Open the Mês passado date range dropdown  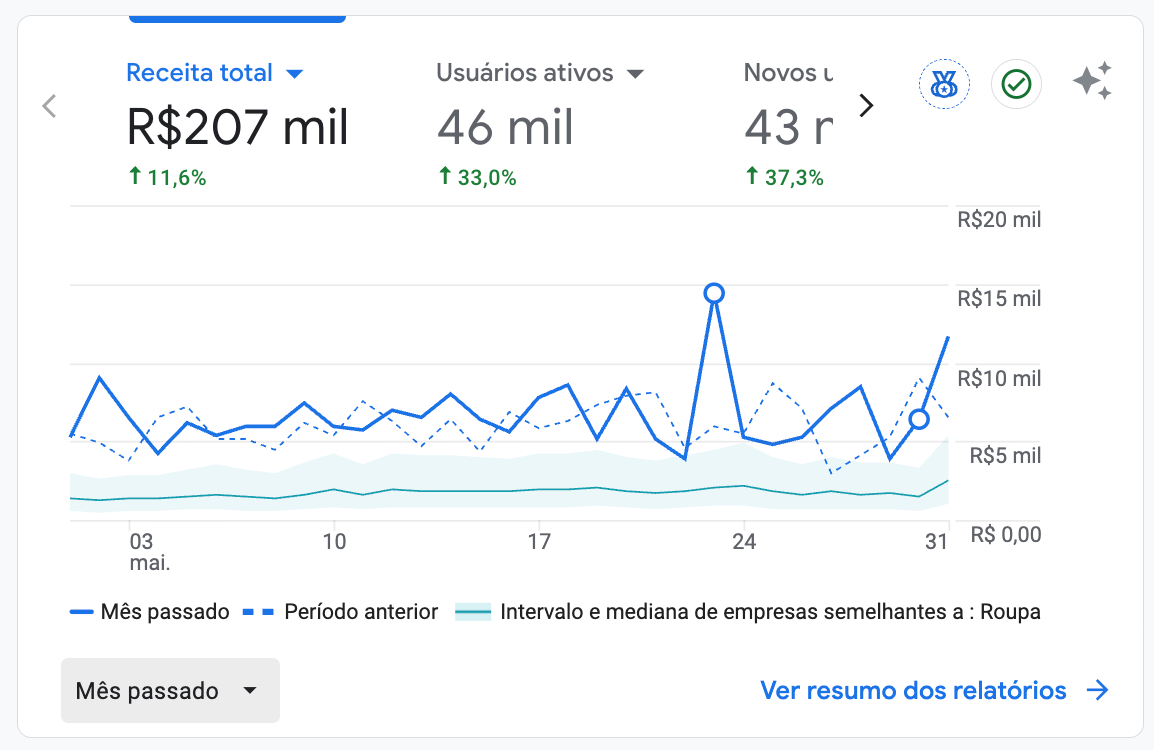pyautogui.click(x=170, y=690)
